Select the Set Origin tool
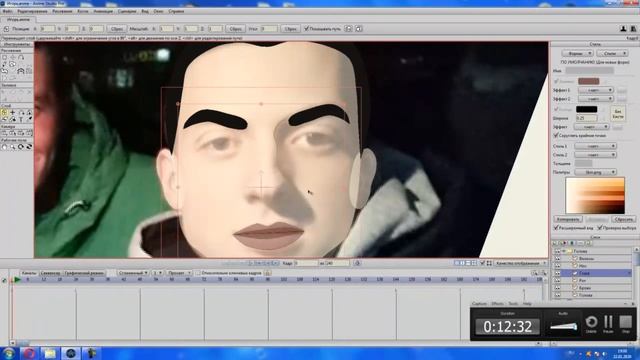 click(x=13, y=112)
